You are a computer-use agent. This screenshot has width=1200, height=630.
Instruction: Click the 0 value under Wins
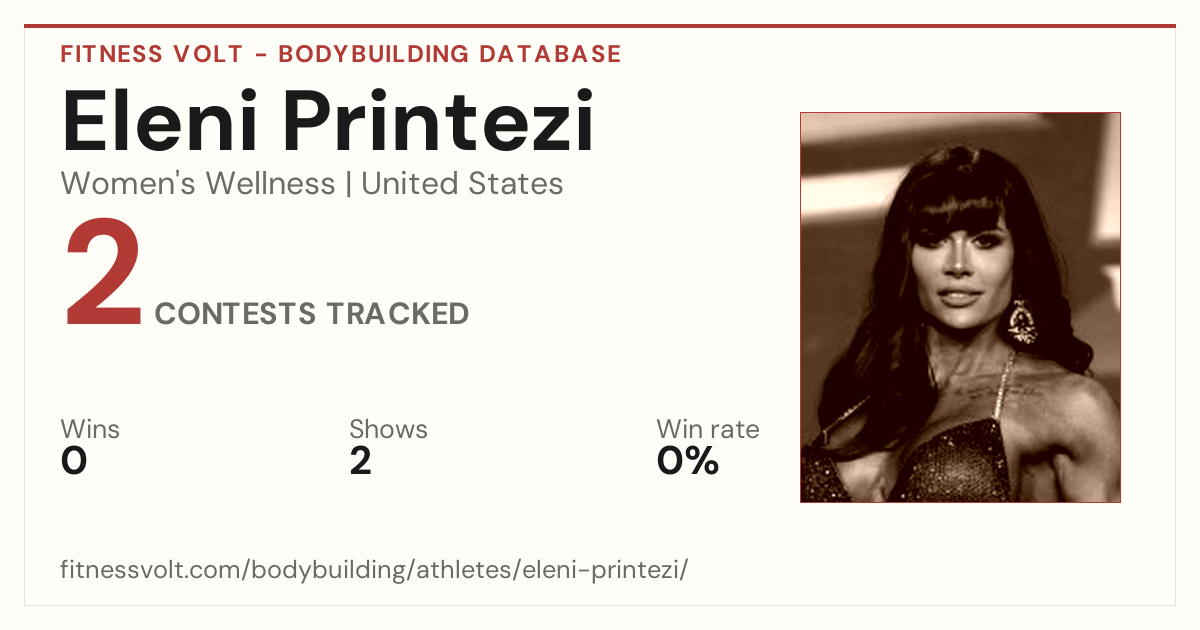pos(74,461)
